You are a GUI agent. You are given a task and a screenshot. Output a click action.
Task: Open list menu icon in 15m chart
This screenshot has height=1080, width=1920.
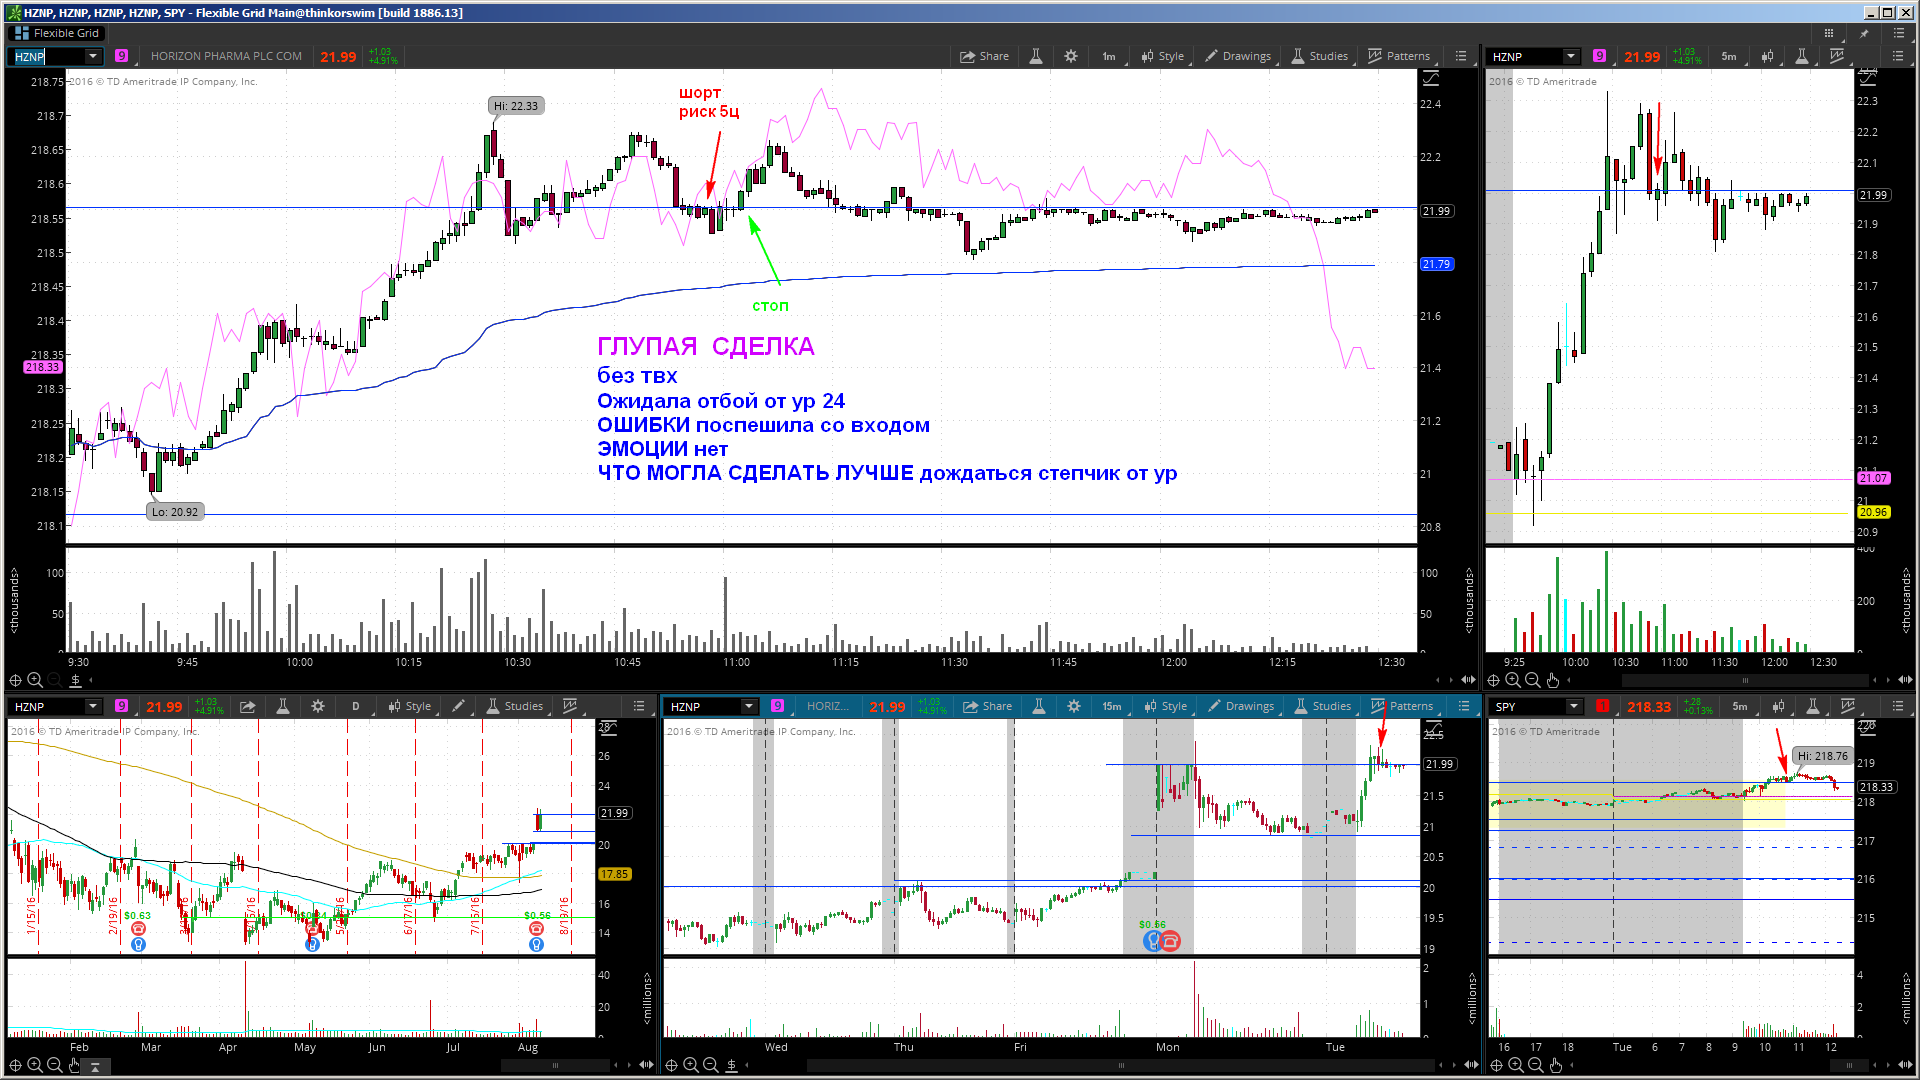pos(1464,706)
